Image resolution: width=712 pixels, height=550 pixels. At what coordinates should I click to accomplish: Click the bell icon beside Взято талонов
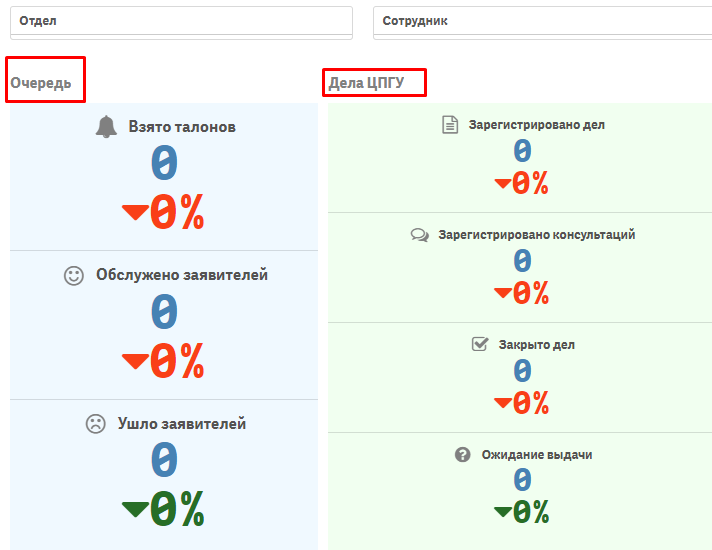[x=106, y=127]
